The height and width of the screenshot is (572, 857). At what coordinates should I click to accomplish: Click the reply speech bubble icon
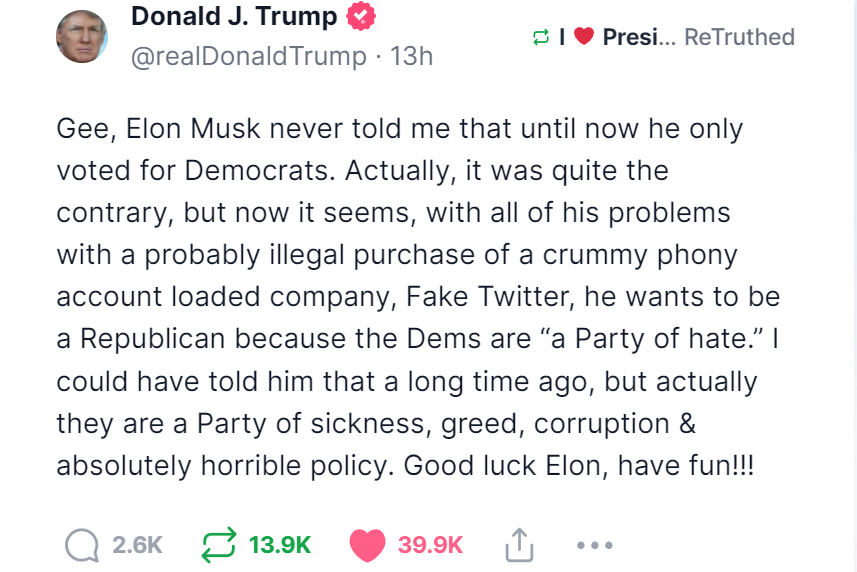[81, 545]
